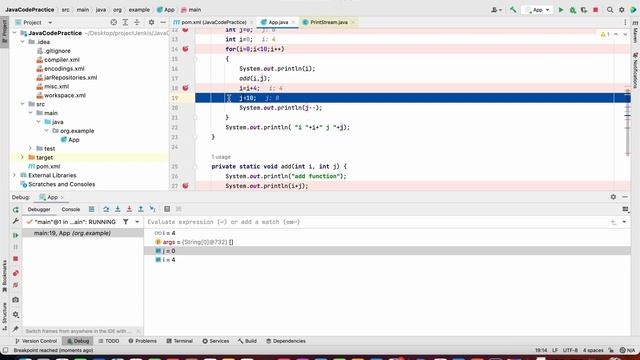Get thread dump with camera icon
This screenshot has height=360, width=640.
[x=16, y=300]
